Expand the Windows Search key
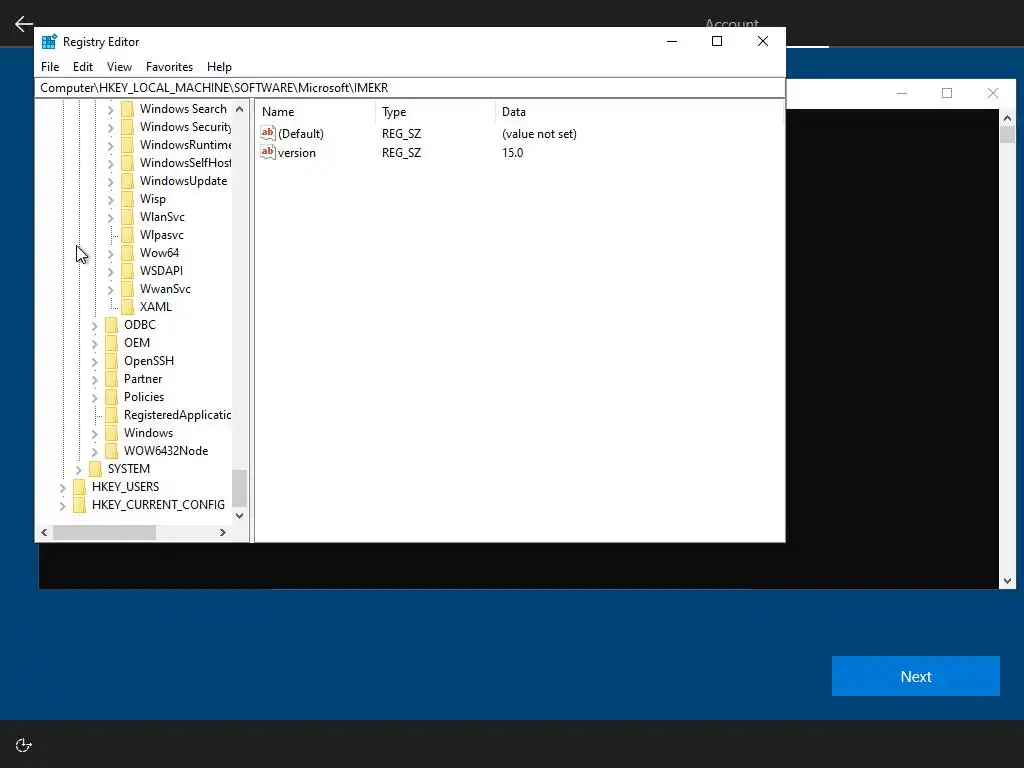Screen dimensions: 1024x768 110,109
